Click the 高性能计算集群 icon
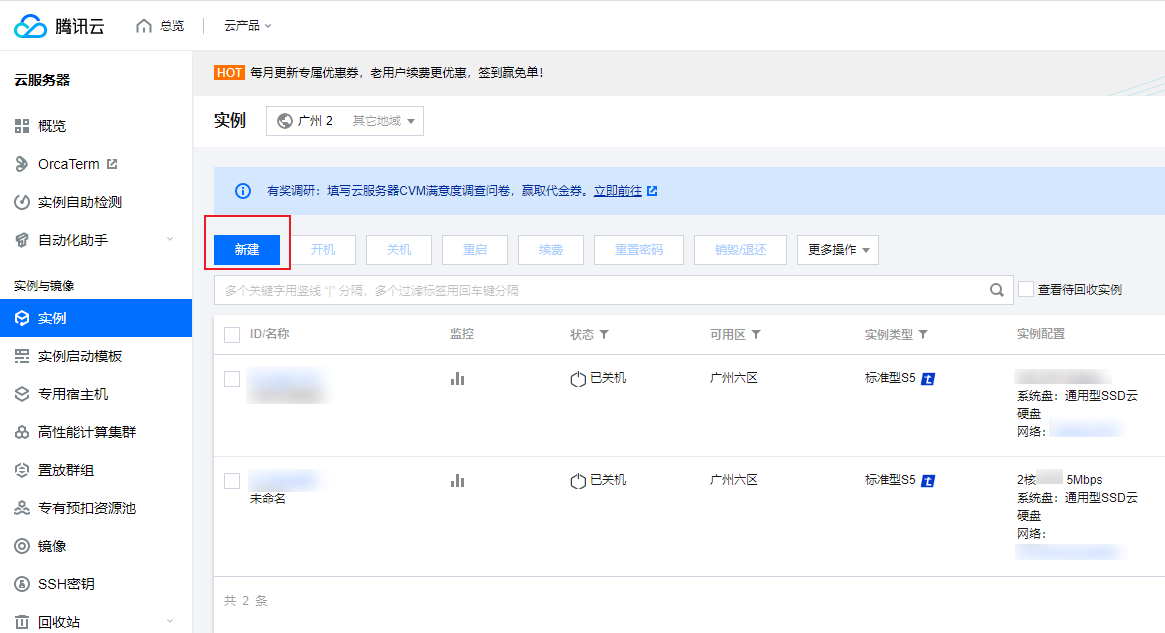 click(22, 432)
